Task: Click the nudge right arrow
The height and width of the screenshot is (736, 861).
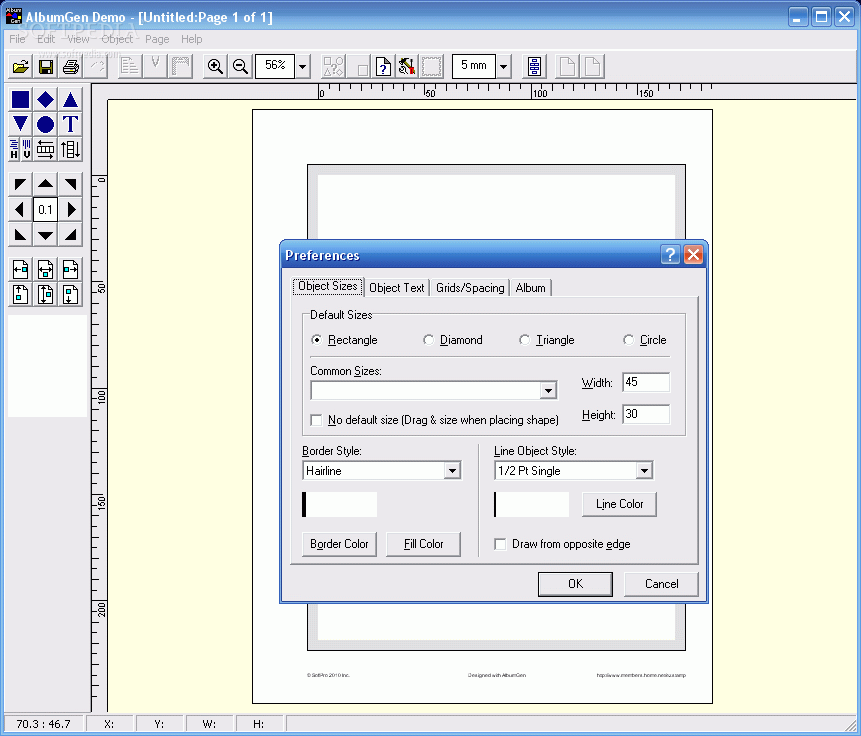Action: pyautogui.click(x=70, y=209)
